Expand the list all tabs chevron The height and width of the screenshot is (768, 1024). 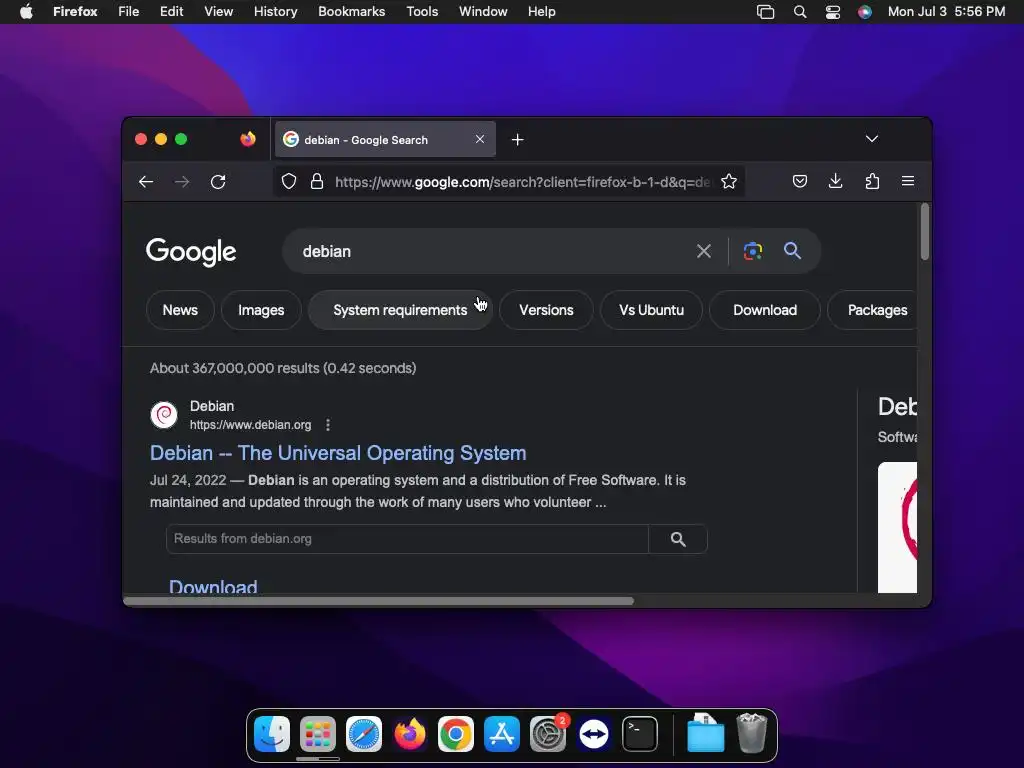click(x=872, y=138)
